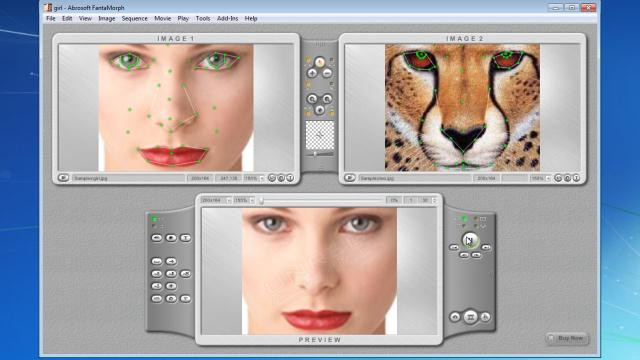Open the File menu
This screenshot has width=640, height=360.
[x=51, y=18]
